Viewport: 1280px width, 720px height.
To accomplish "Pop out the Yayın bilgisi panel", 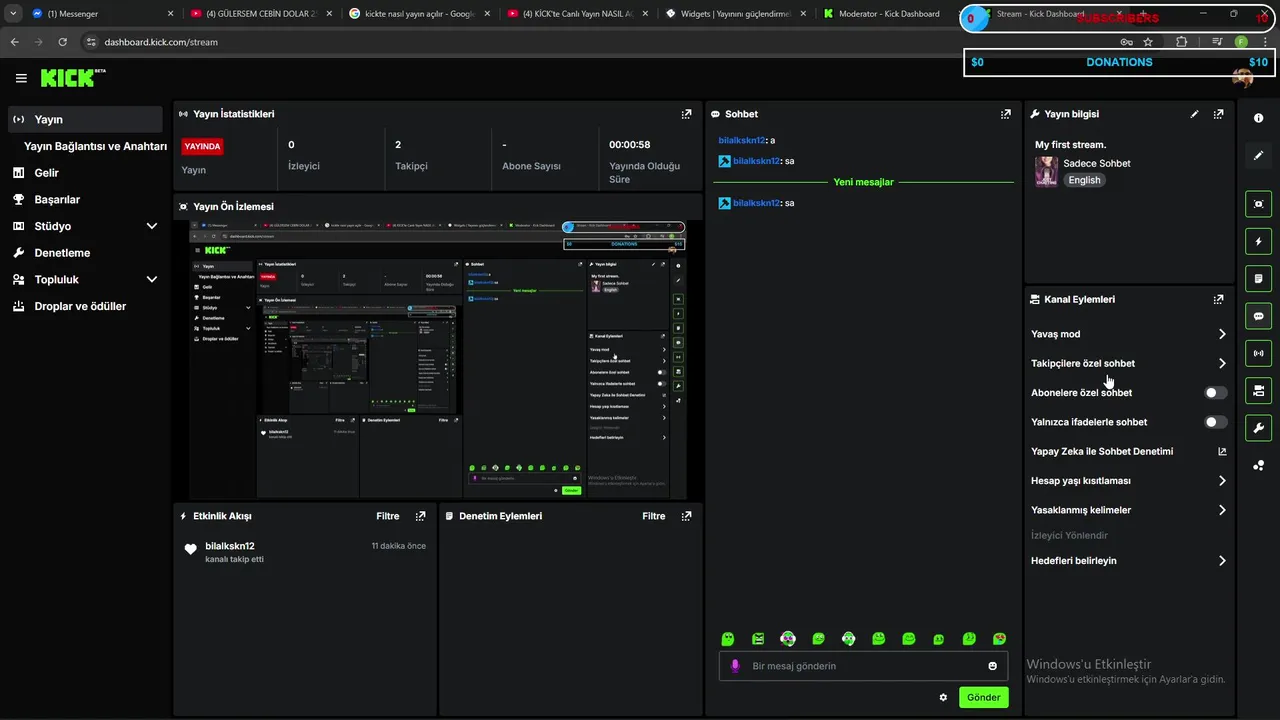I will (x=1218, y=114).
